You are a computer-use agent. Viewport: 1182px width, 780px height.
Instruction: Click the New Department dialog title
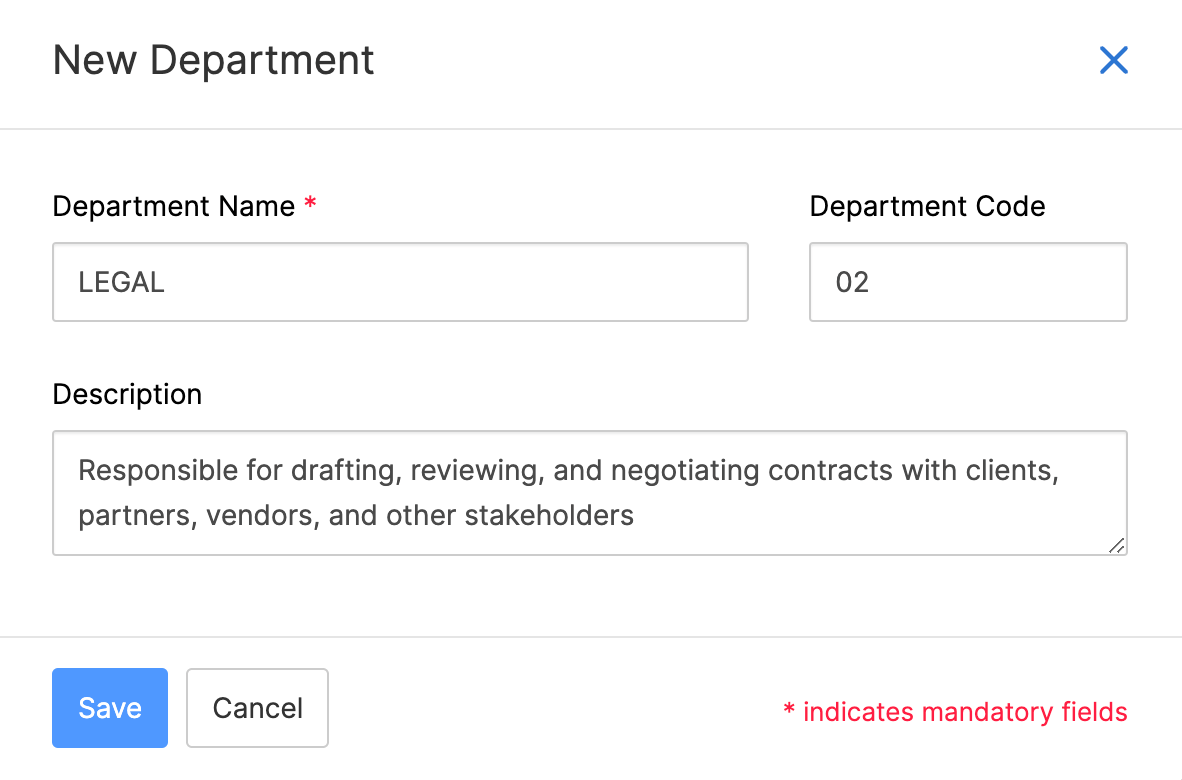point(213,60)
